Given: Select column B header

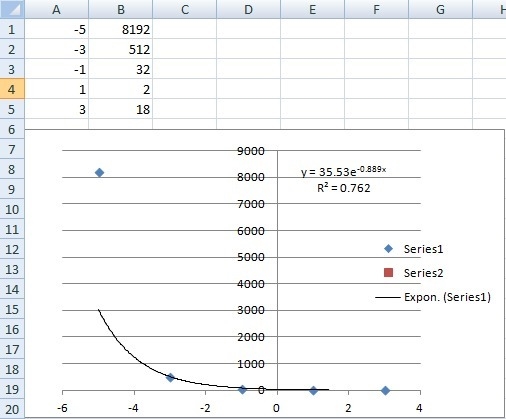Looking at the screenshot, I should coord(121,9).
